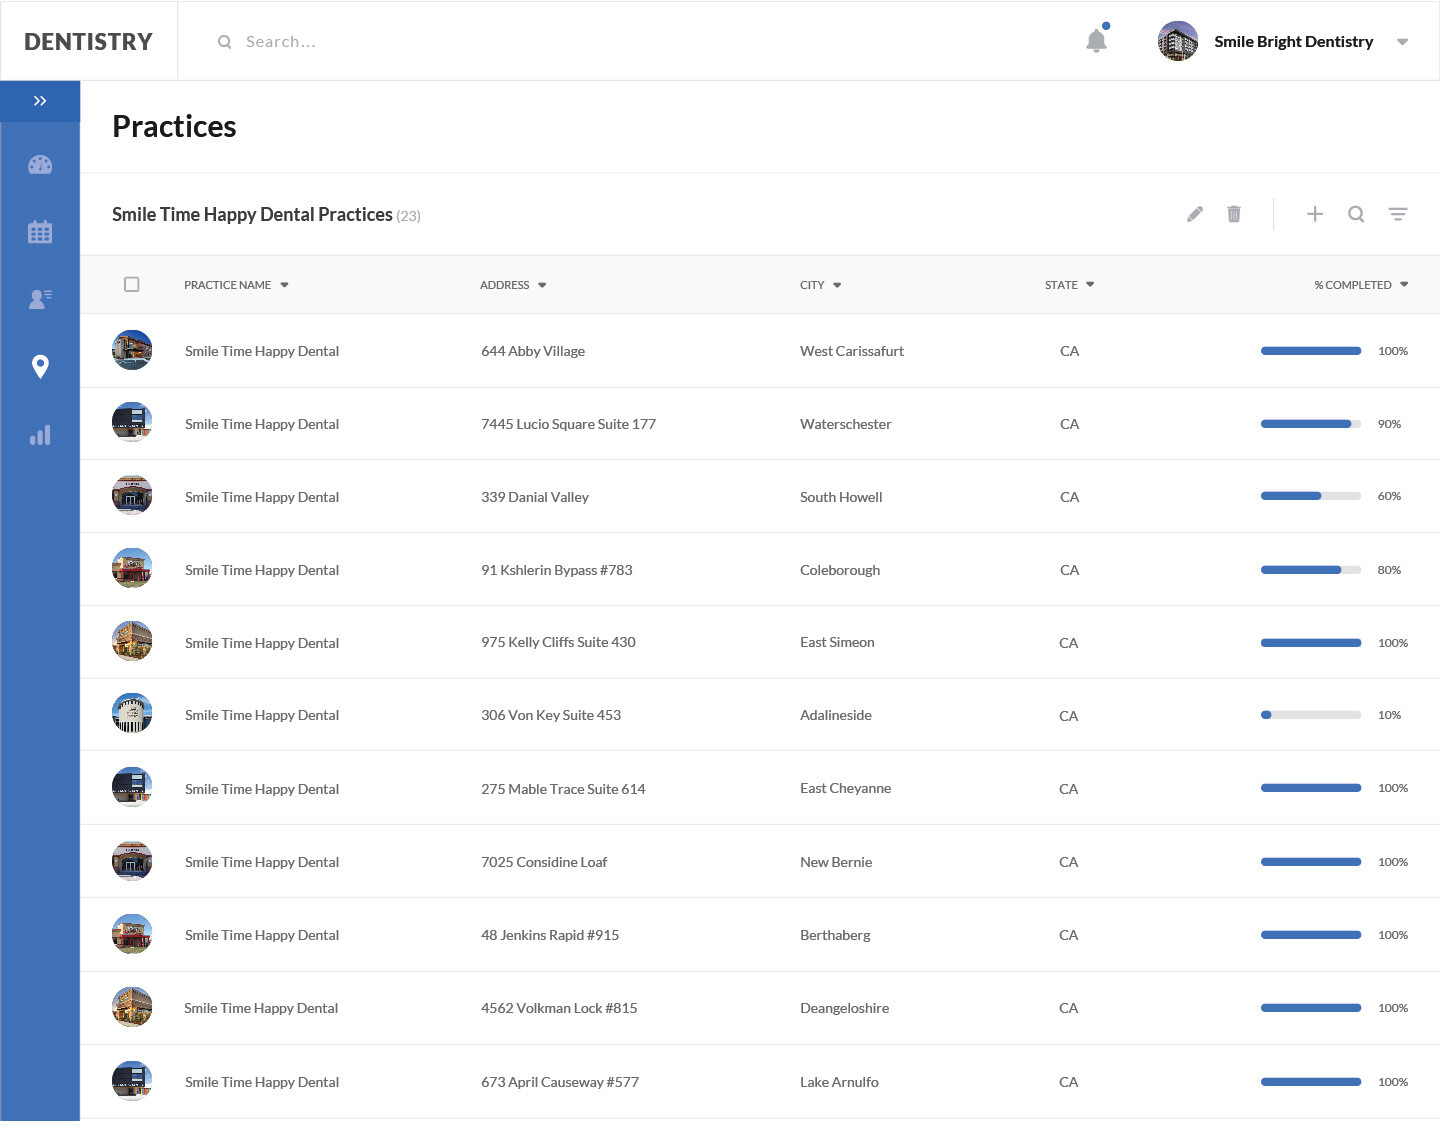Select the location pin icon in sidebar
1441x1121 pixels.
40,366
